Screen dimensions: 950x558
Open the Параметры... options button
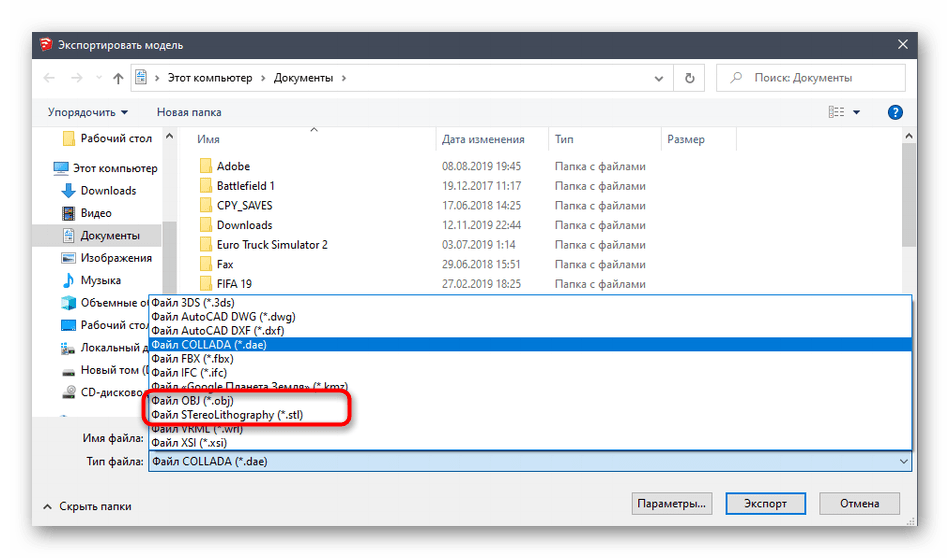point(671,503)
